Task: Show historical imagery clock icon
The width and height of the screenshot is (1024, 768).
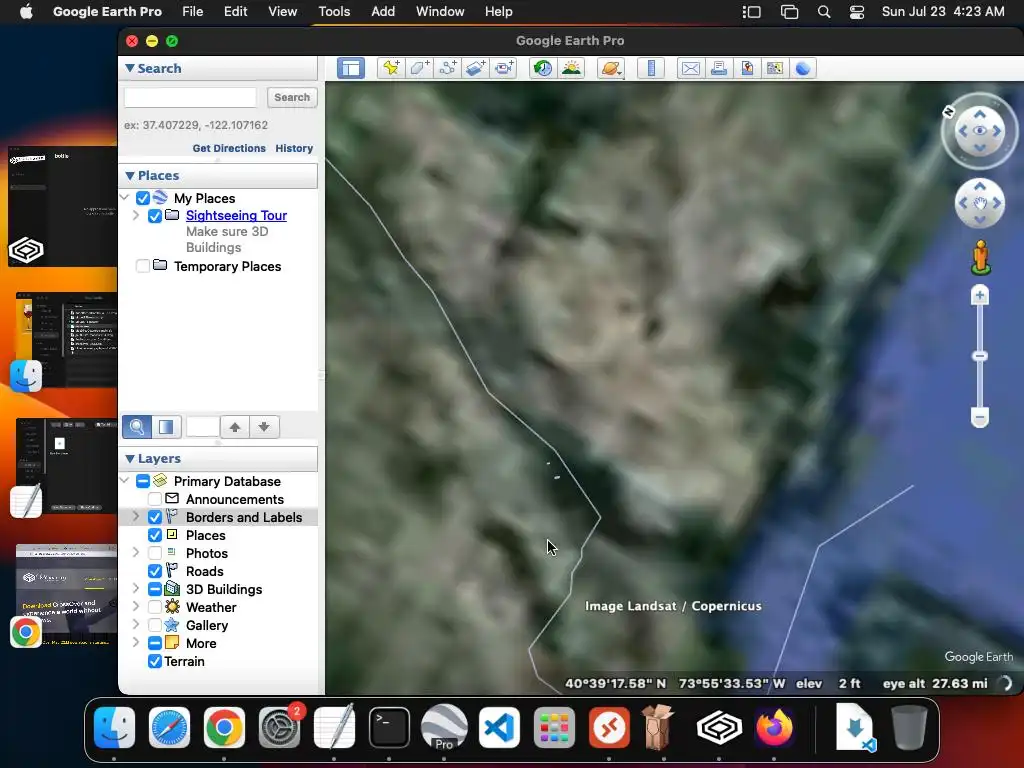Action: click(x=543, y=68)
